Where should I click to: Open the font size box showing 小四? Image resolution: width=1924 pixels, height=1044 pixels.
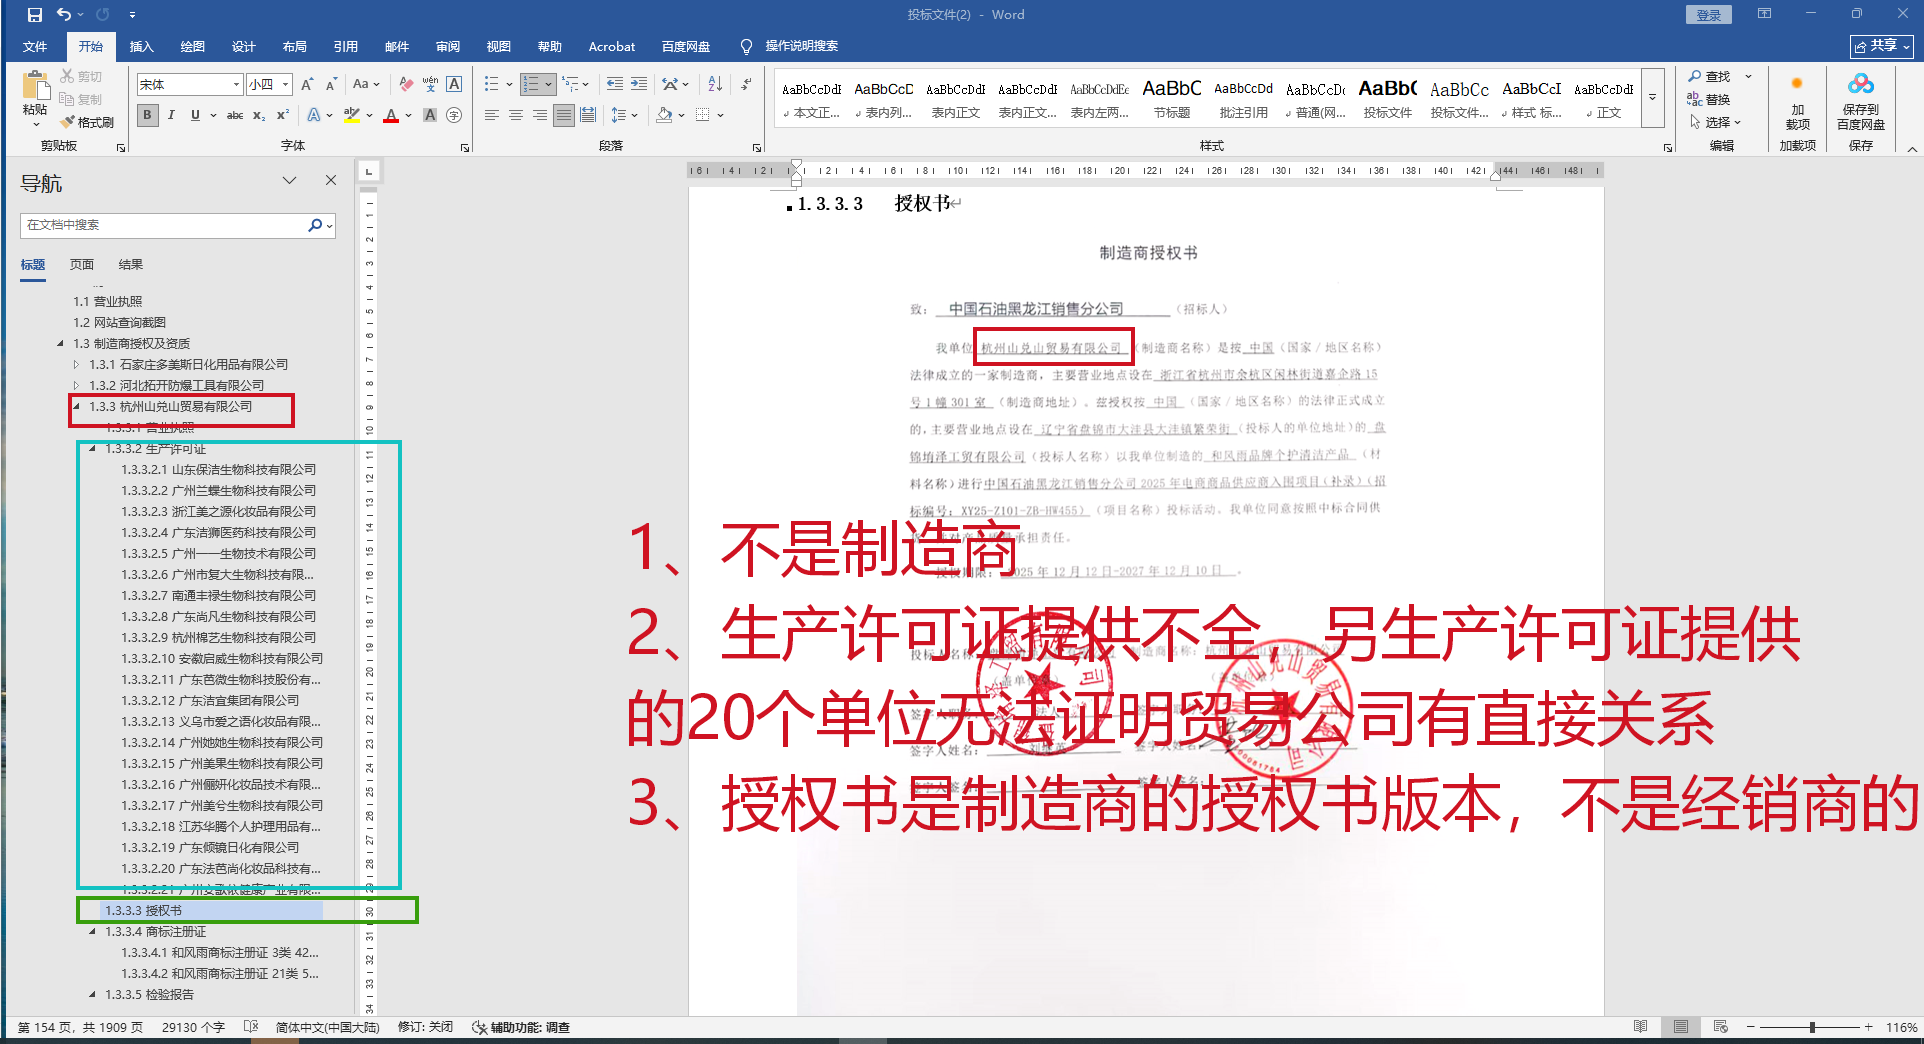pos(269,85)
